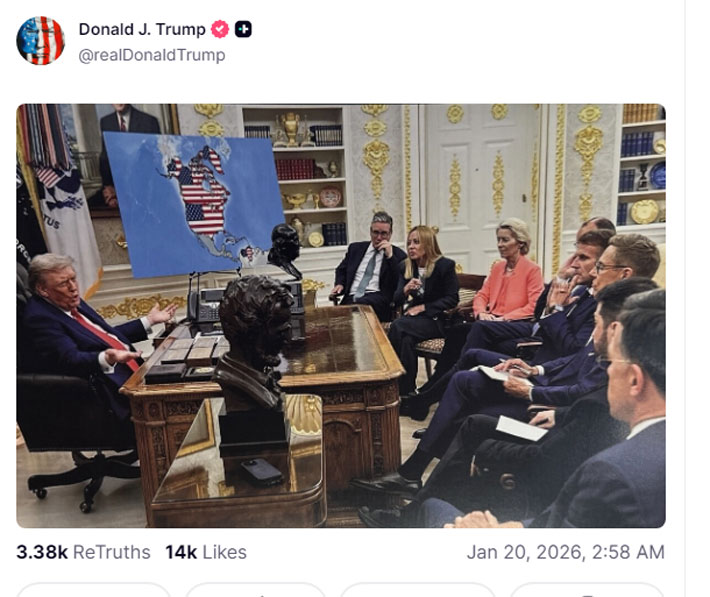Click the flag-covered map board in the photo
The width and height of the screenshot is (710, 597).
[x=194, y=204]
